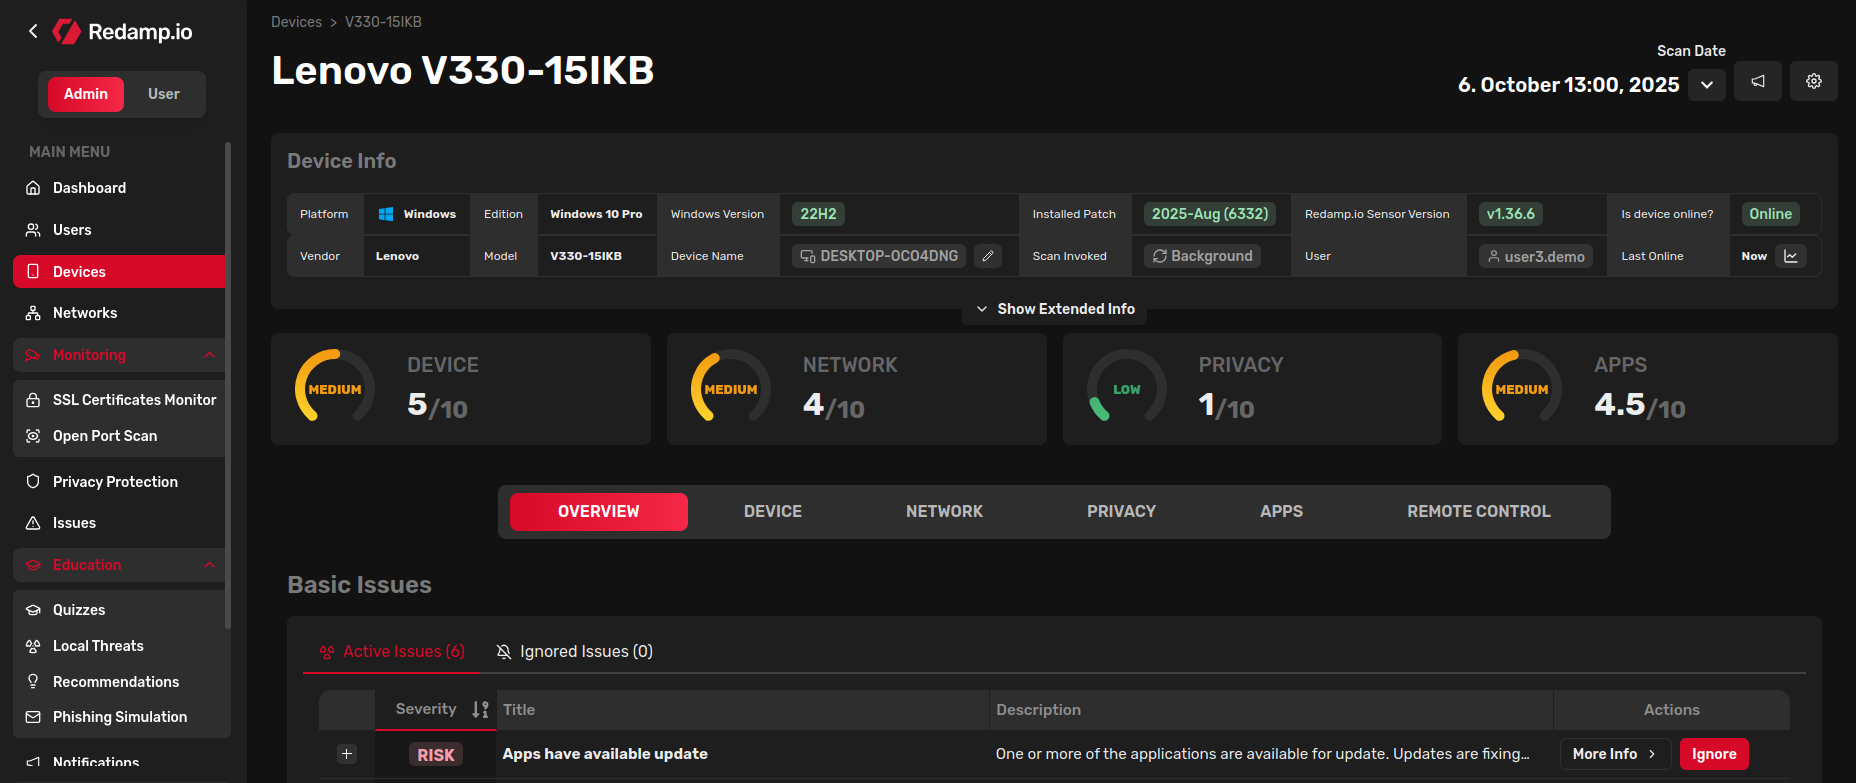Collapse the Education section chevron
Viewport: 1856px width, 783px height.
209,565
